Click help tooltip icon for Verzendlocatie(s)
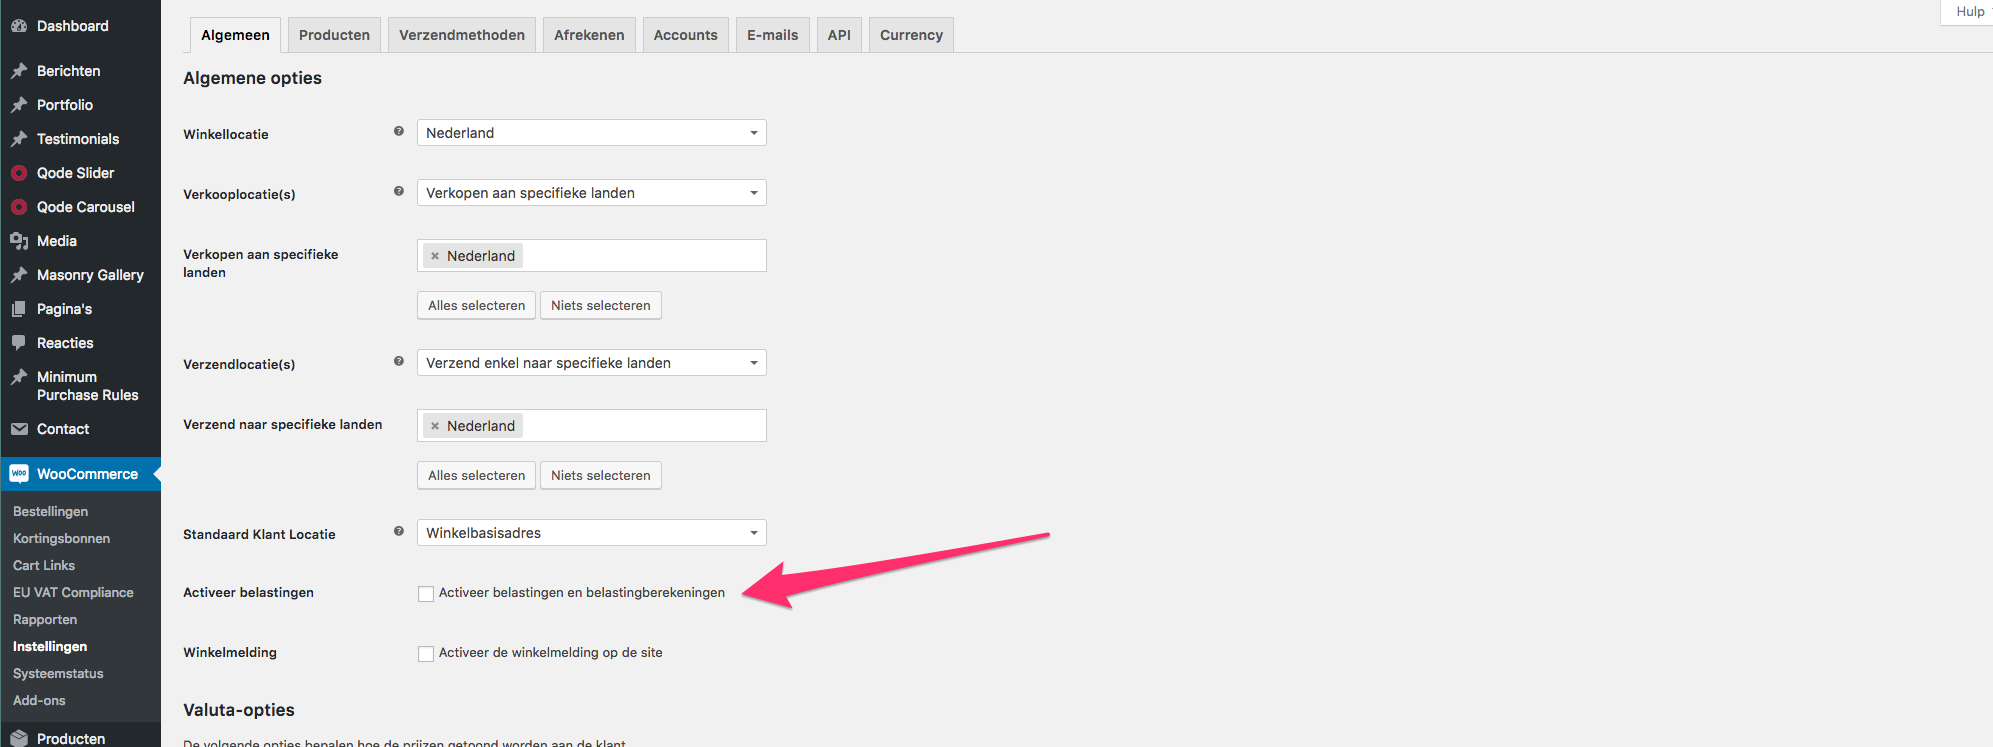Image resolution: width=1993 pixels, height=747 pixels. point(399,361)
